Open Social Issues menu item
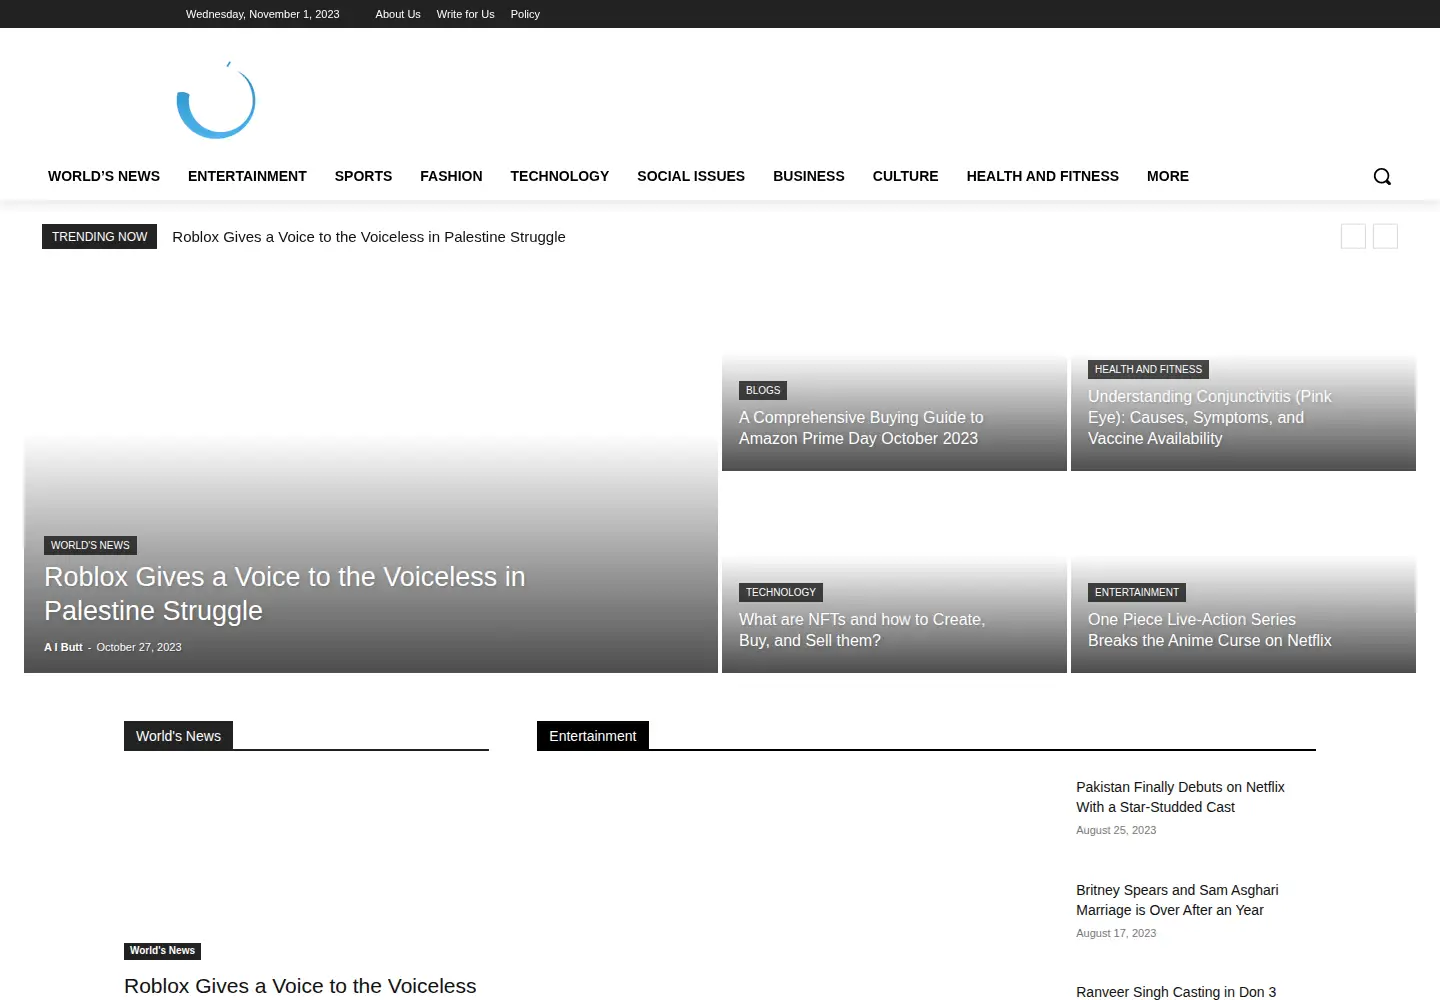1440x1000 pixels. pyautogui.click(x=691, y=176)
